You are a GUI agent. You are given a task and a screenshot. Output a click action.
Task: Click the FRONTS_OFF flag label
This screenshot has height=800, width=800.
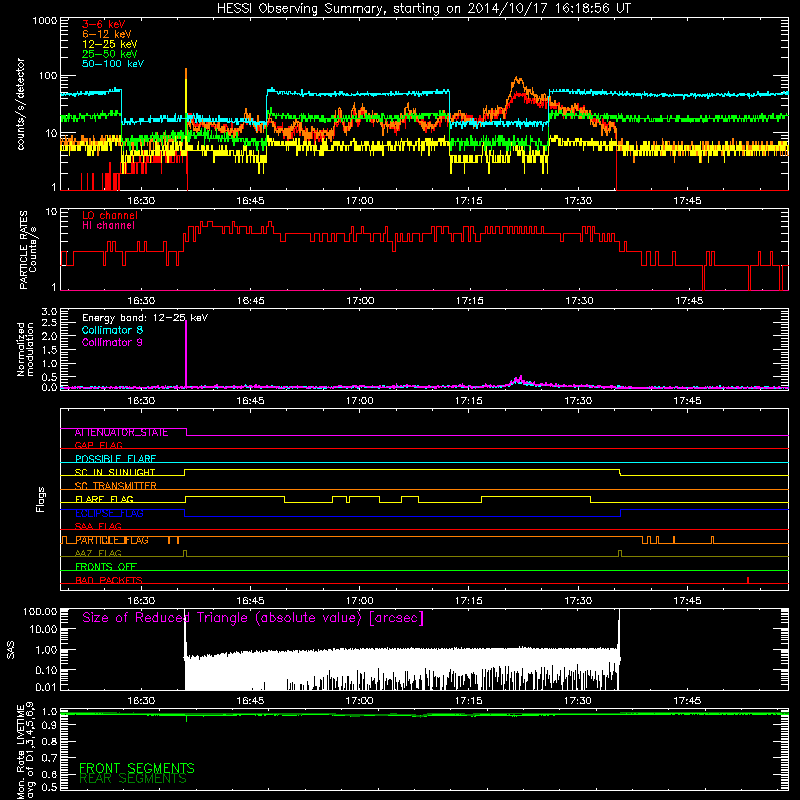(106, 567)
